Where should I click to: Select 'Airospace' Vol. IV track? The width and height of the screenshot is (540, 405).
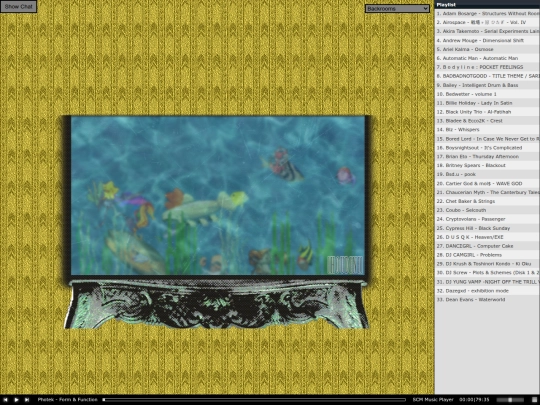(487, 22)
